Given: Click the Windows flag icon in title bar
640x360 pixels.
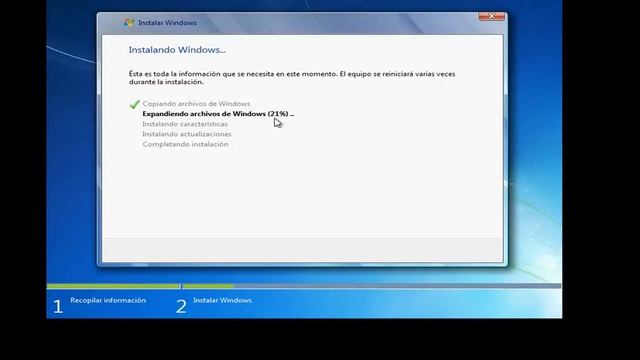Looking at the screenshot, I should pyautogui.click(x=129, y=22).
